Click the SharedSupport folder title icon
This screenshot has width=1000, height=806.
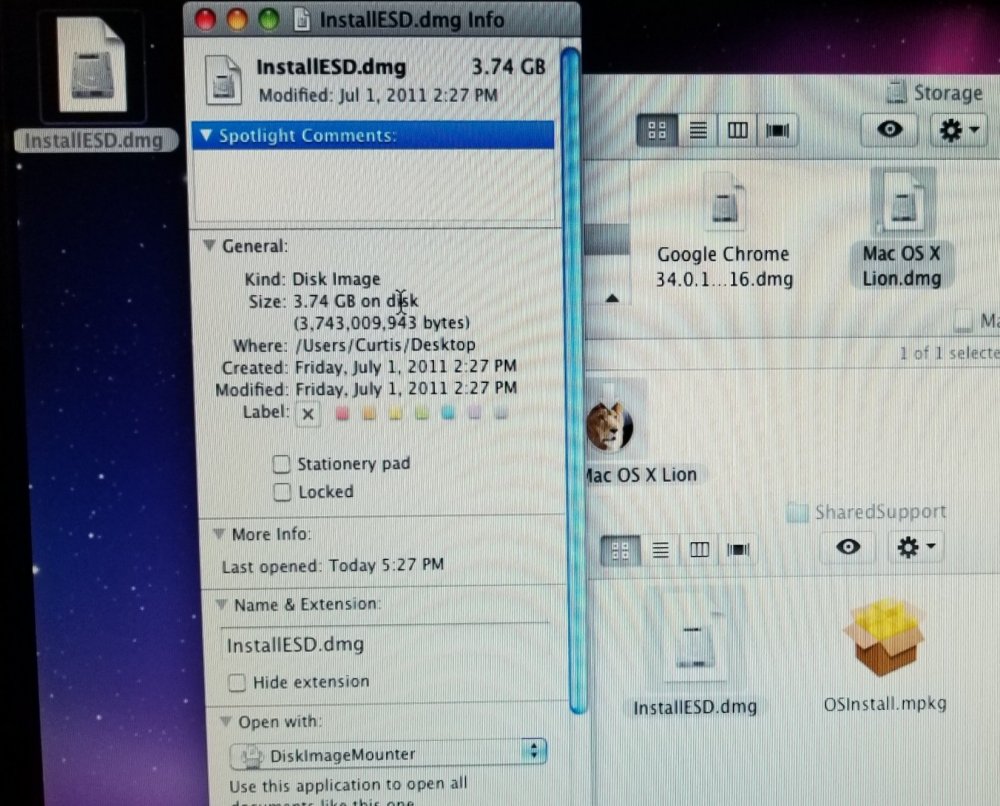click(x=797, y=512)
